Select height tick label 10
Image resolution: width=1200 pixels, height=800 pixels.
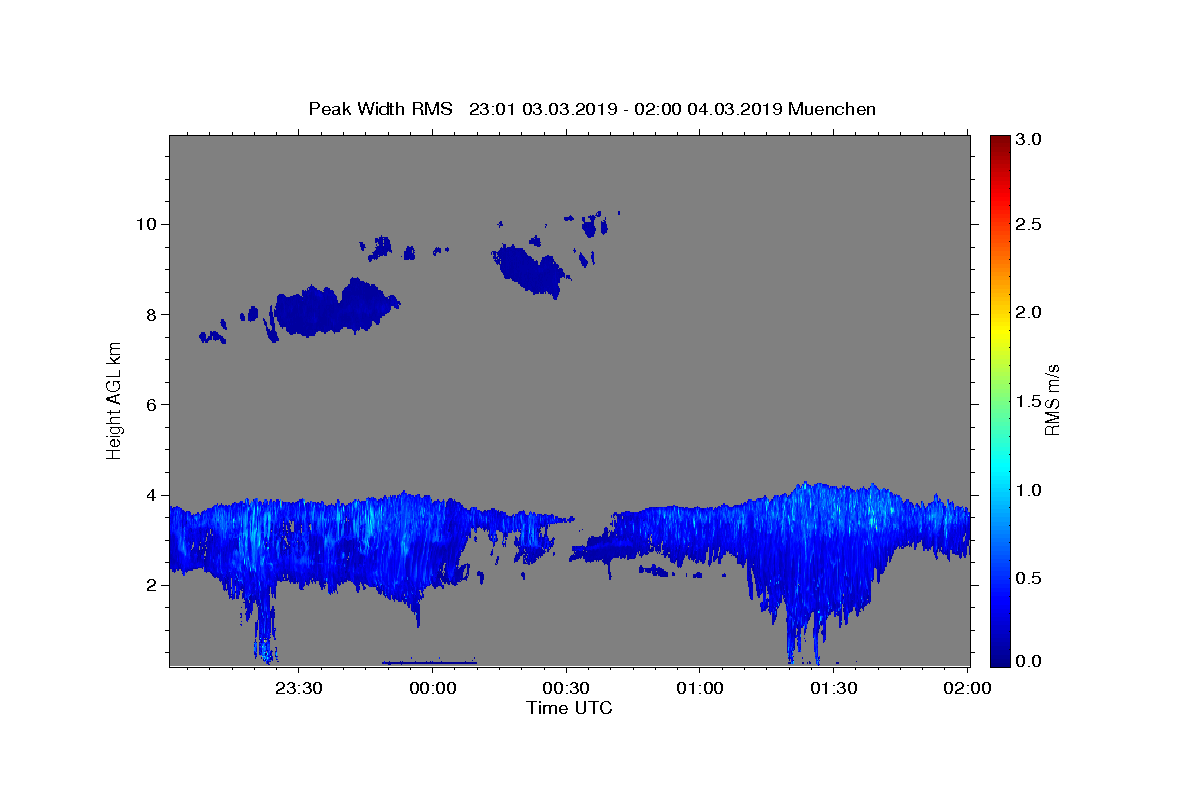(146, 224)
